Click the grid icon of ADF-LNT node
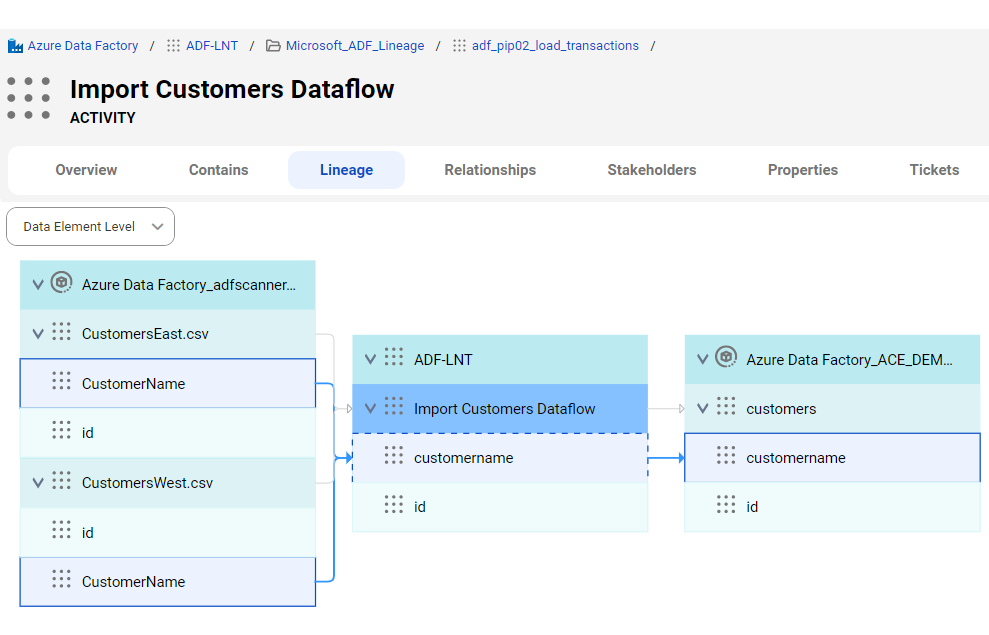The image size is (989, 635). coord(394,357)
